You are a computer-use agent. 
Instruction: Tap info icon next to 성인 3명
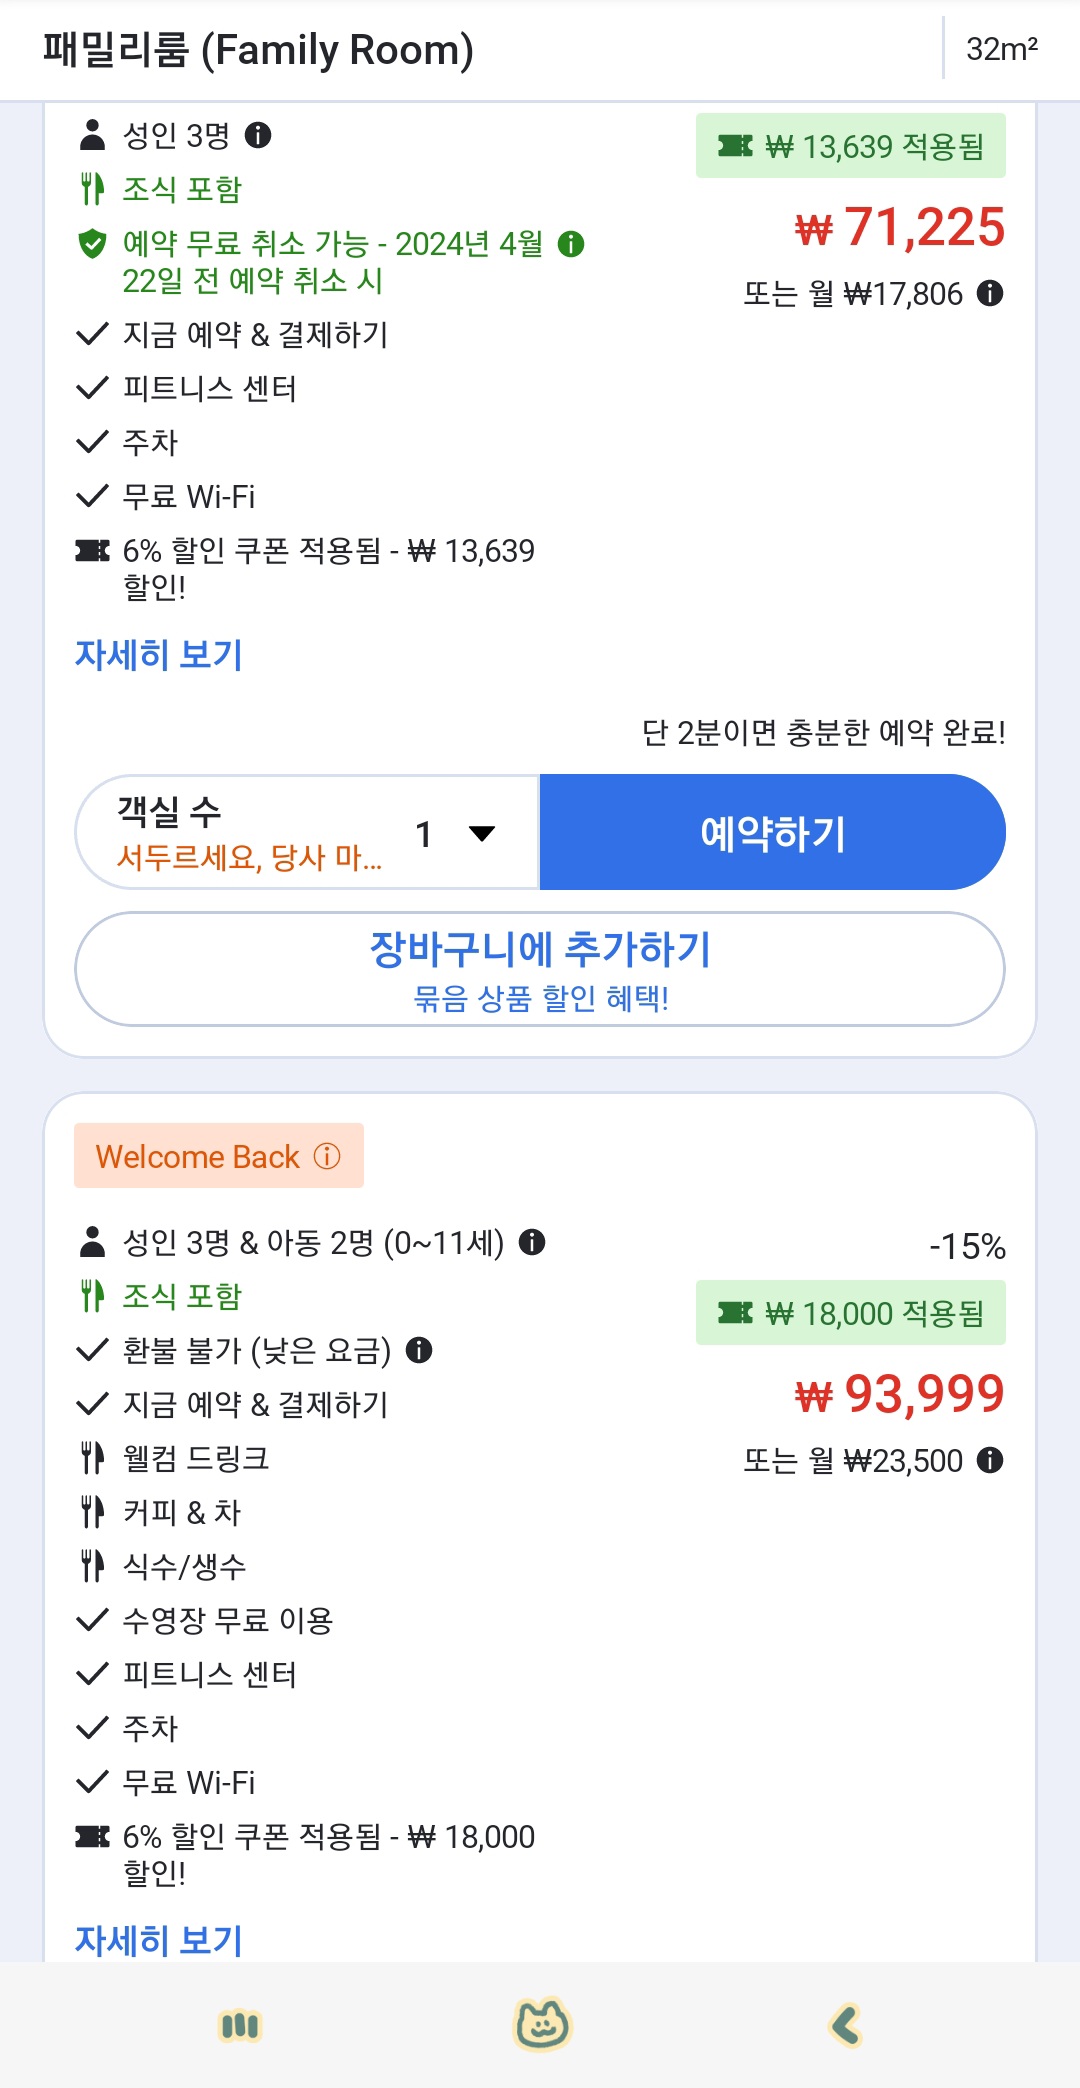point(258,135)
